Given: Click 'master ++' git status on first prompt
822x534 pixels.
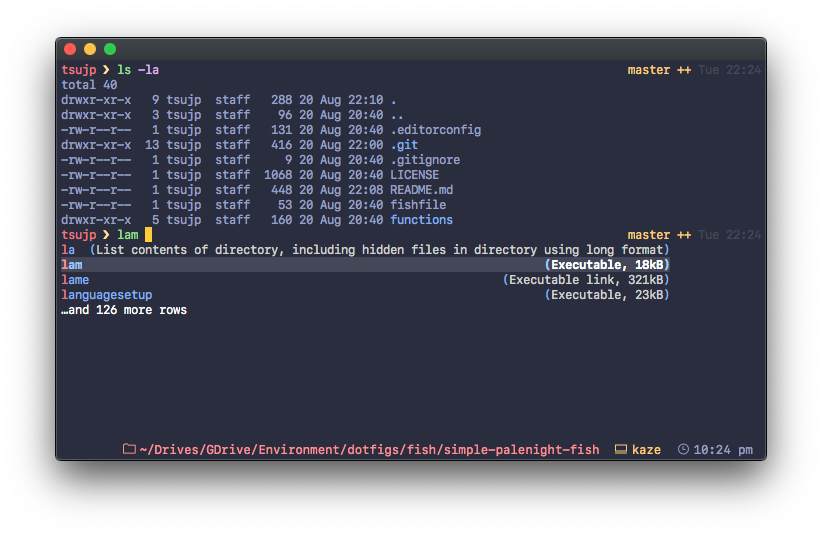Looking at the screenshot, I should coord(659,70).
